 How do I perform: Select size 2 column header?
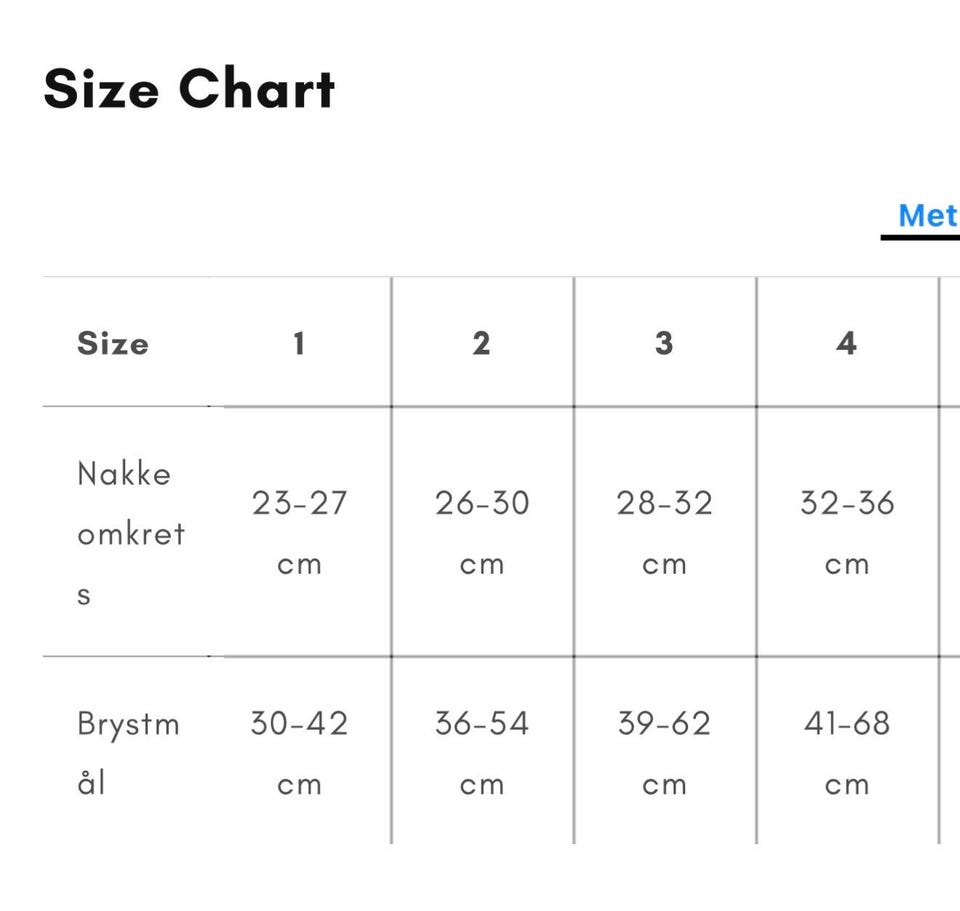[x=481, y=343]
